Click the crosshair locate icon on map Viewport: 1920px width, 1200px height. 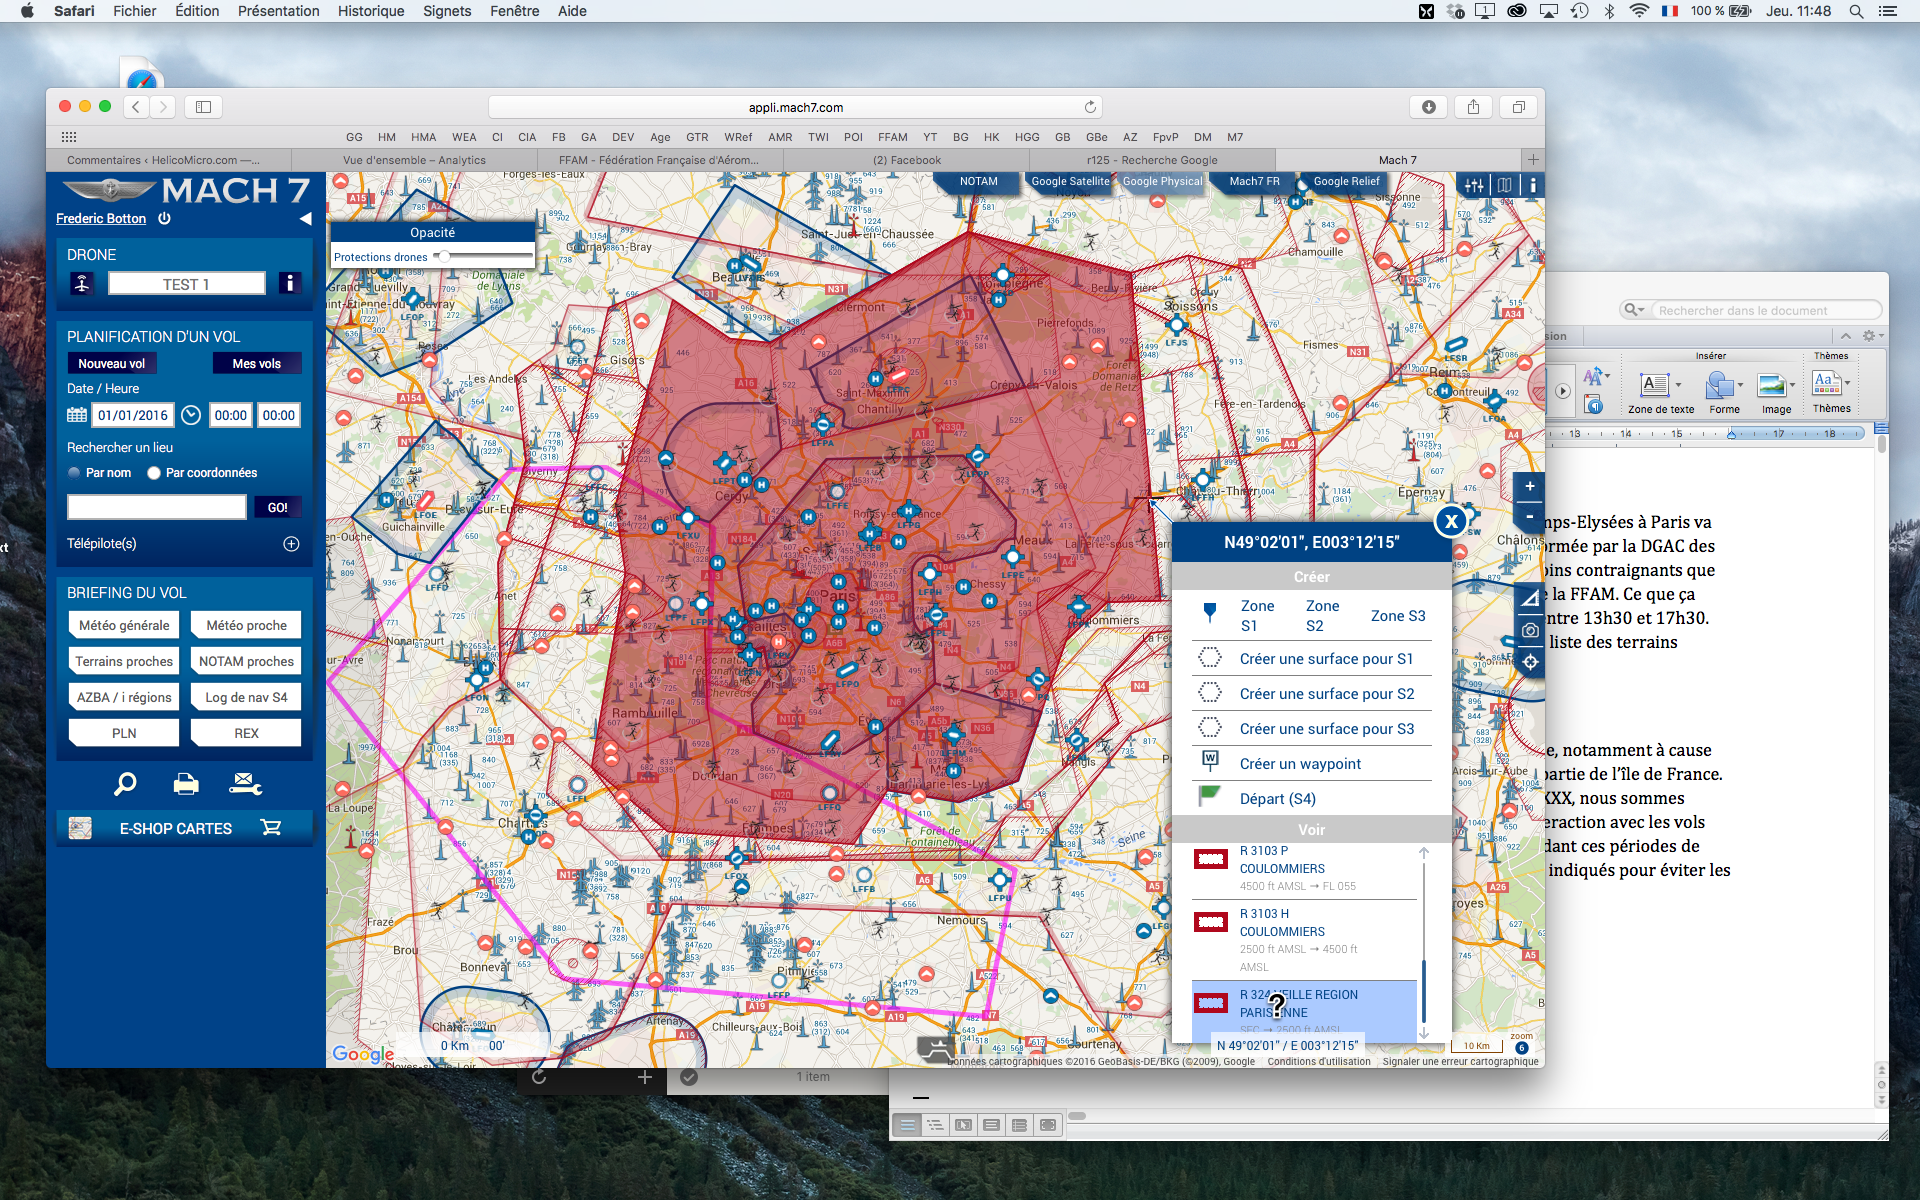click(x=1530, y=662)
